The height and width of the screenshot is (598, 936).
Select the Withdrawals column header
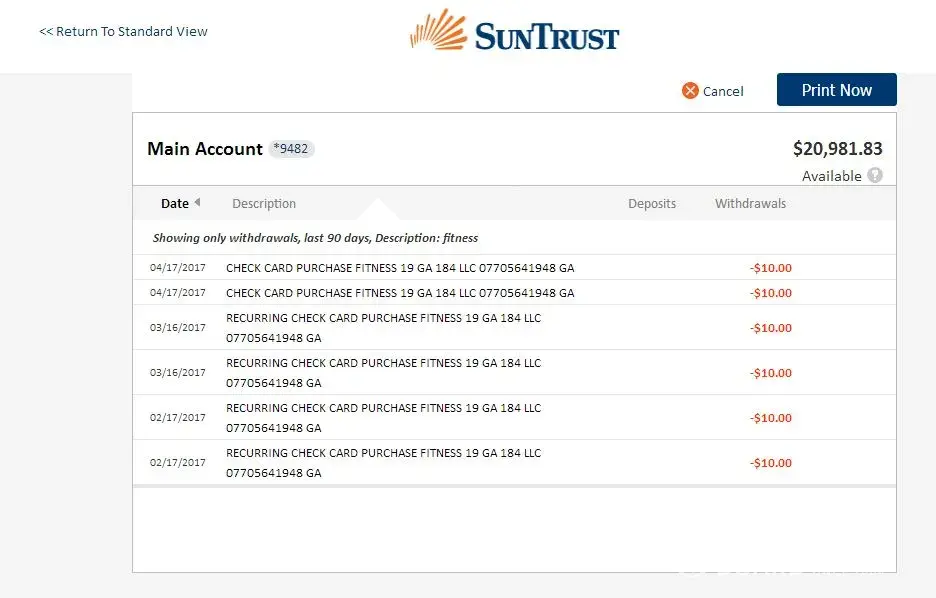(x=750, y=203)
